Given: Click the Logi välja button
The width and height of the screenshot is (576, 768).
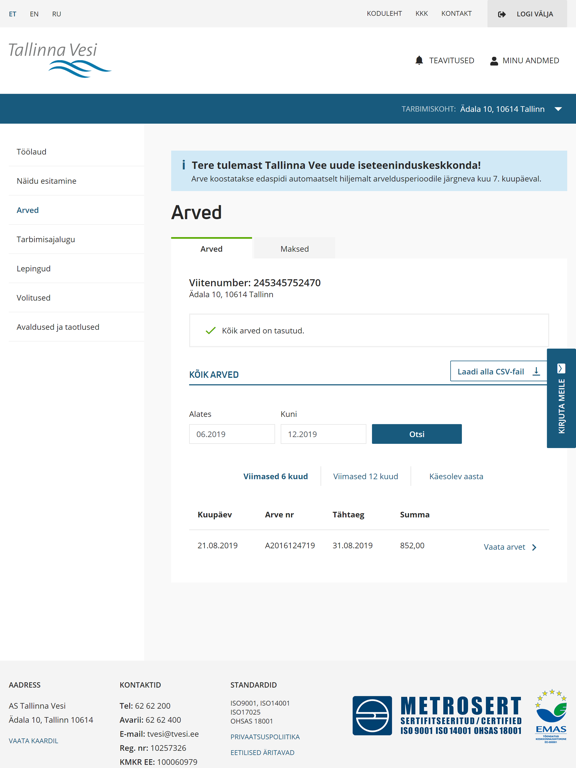Looking at the screenshot, I should 527,14.
